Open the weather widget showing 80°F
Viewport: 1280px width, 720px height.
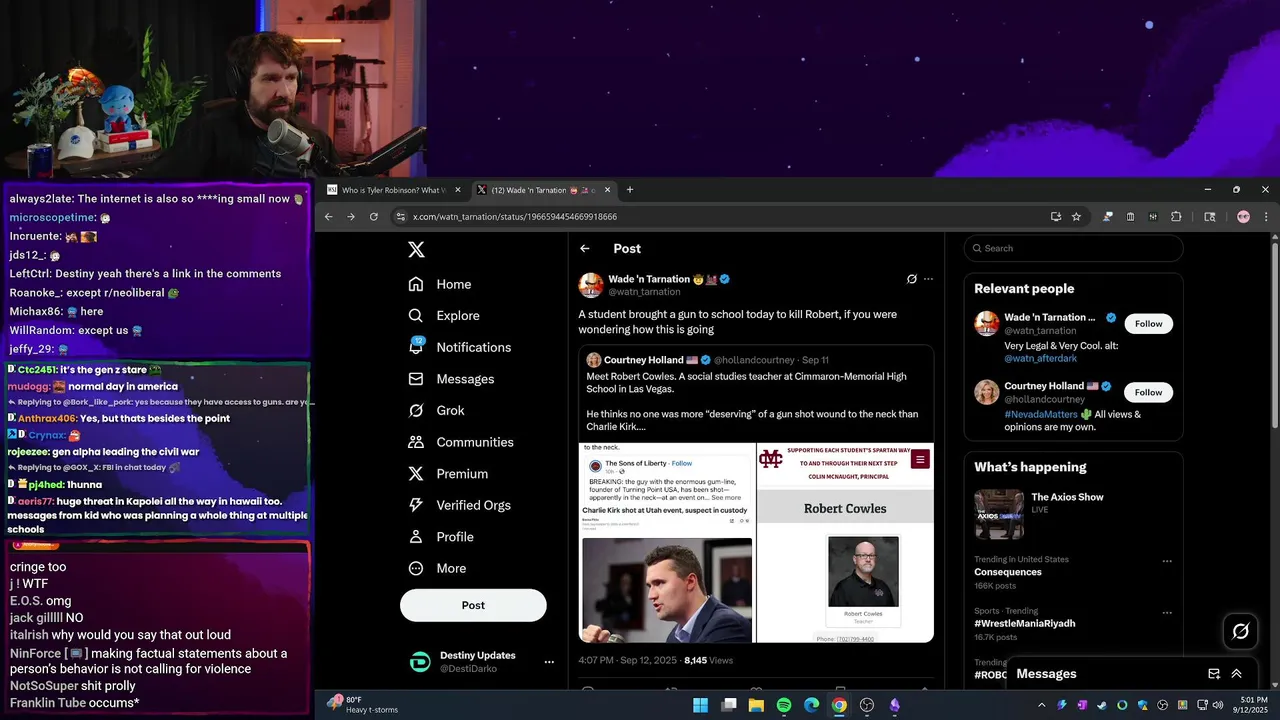click(364, 705)
